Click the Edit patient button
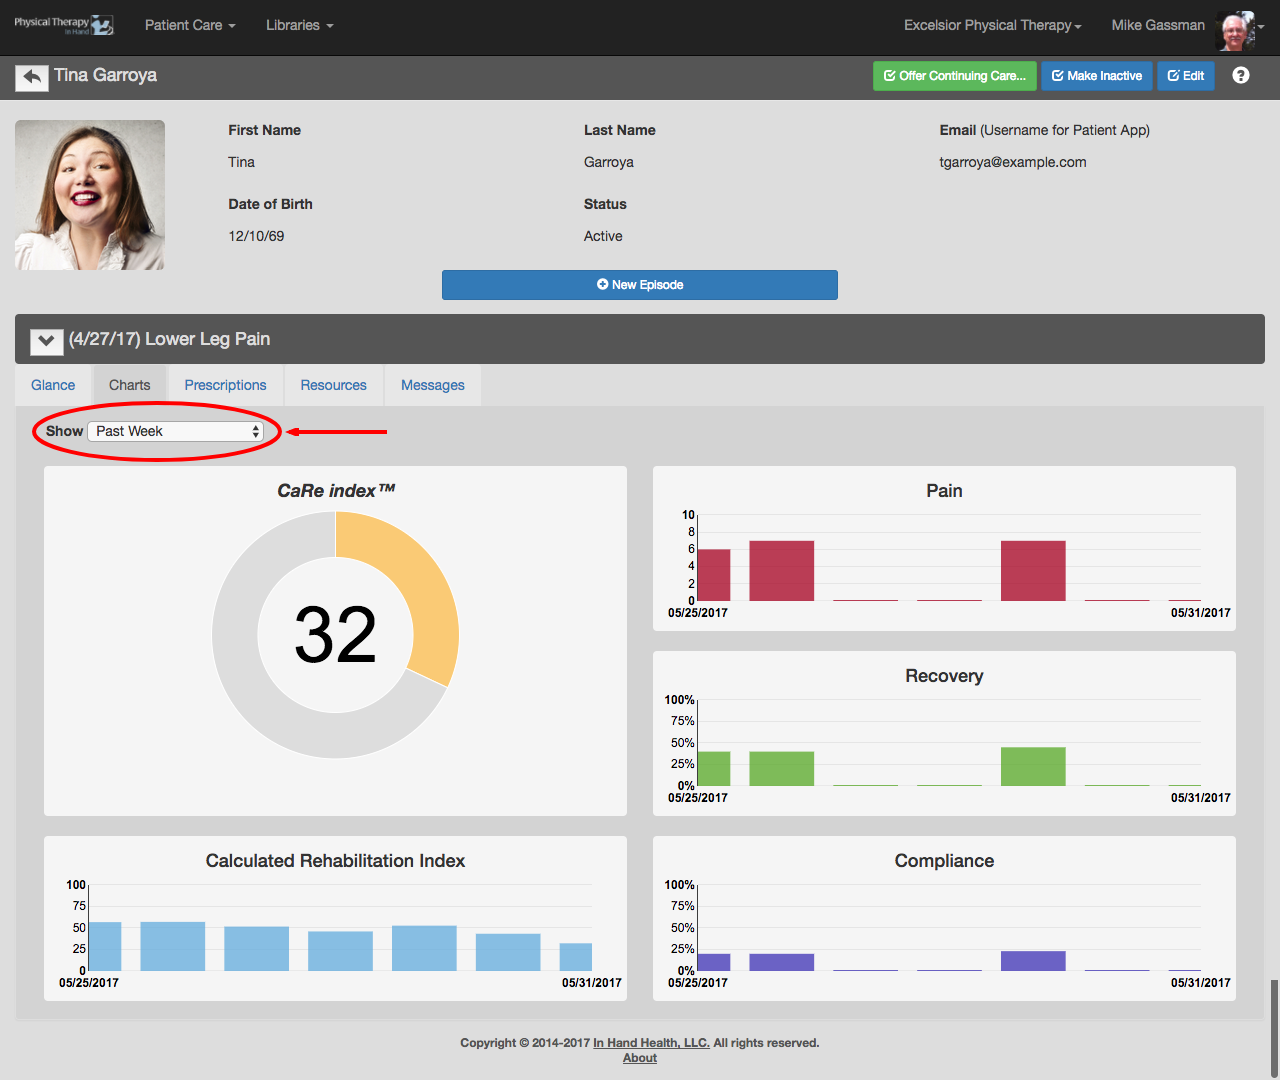Viewport: 1280px width, 1080px height. (1186, 76)
